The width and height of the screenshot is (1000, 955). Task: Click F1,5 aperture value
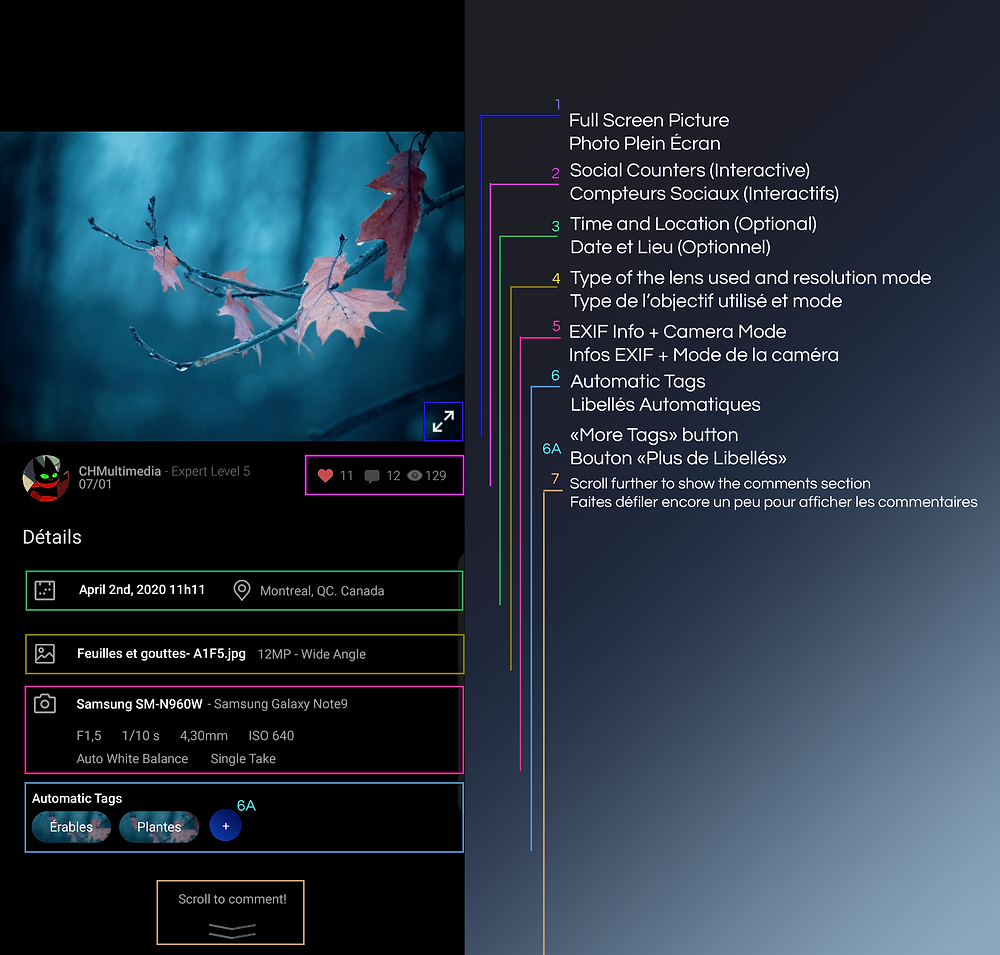coord(89,736)
